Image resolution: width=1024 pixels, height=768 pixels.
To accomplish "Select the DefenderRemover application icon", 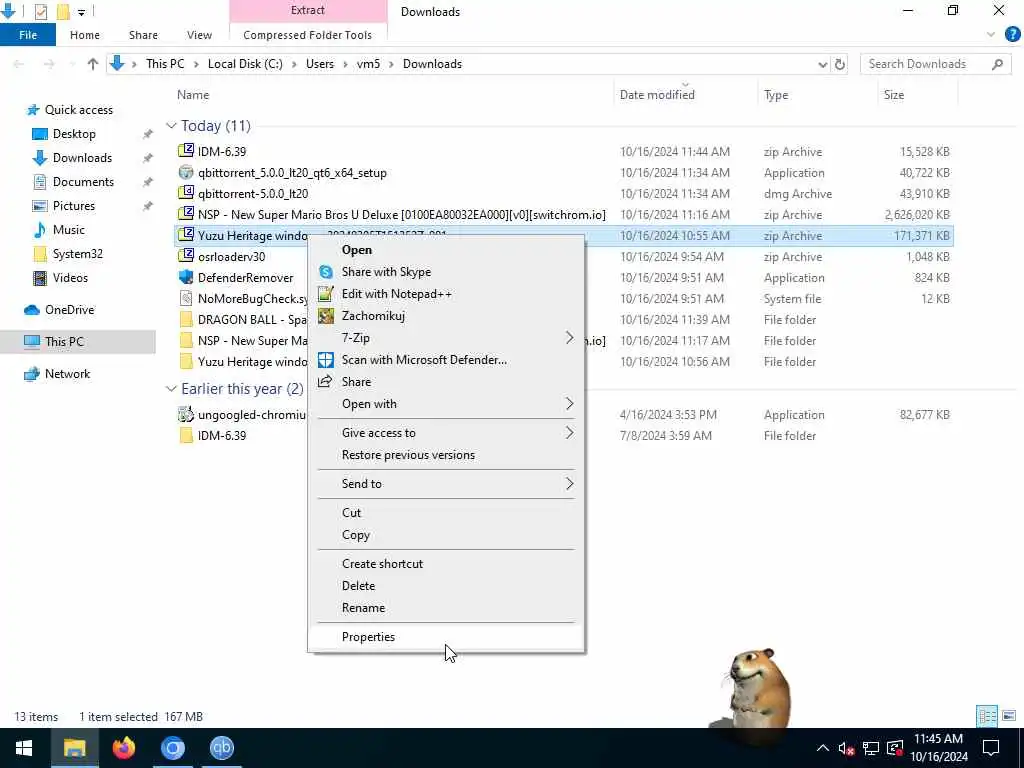I will (x=186, y=278).
